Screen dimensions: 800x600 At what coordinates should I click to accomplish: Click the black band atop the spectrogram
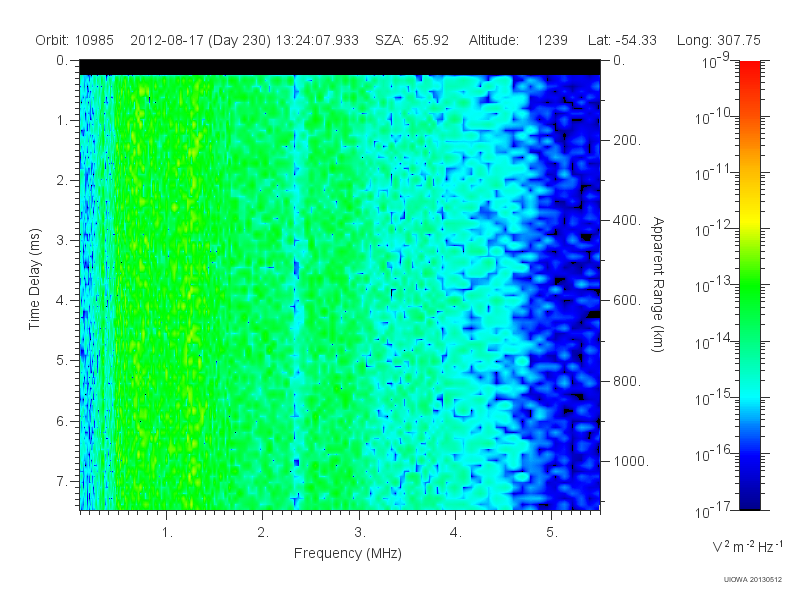coord(340,67)
